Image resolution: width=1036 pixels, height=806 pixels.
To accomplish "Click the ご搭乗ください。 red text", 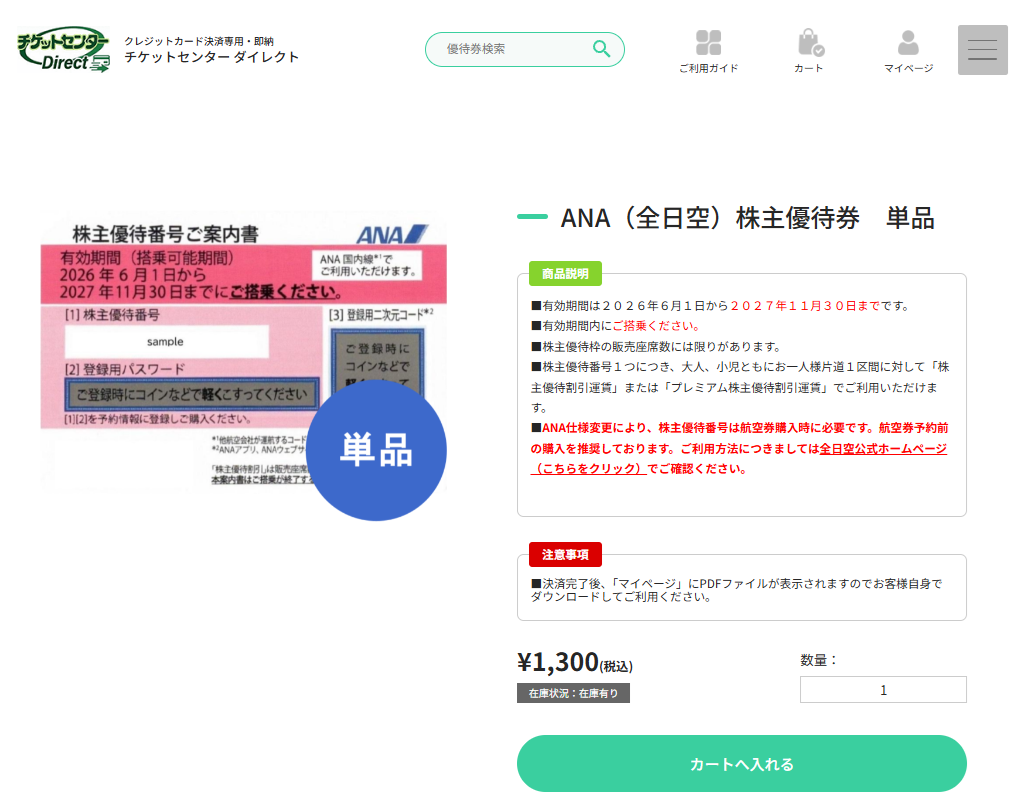I will [x=656, y=326].
